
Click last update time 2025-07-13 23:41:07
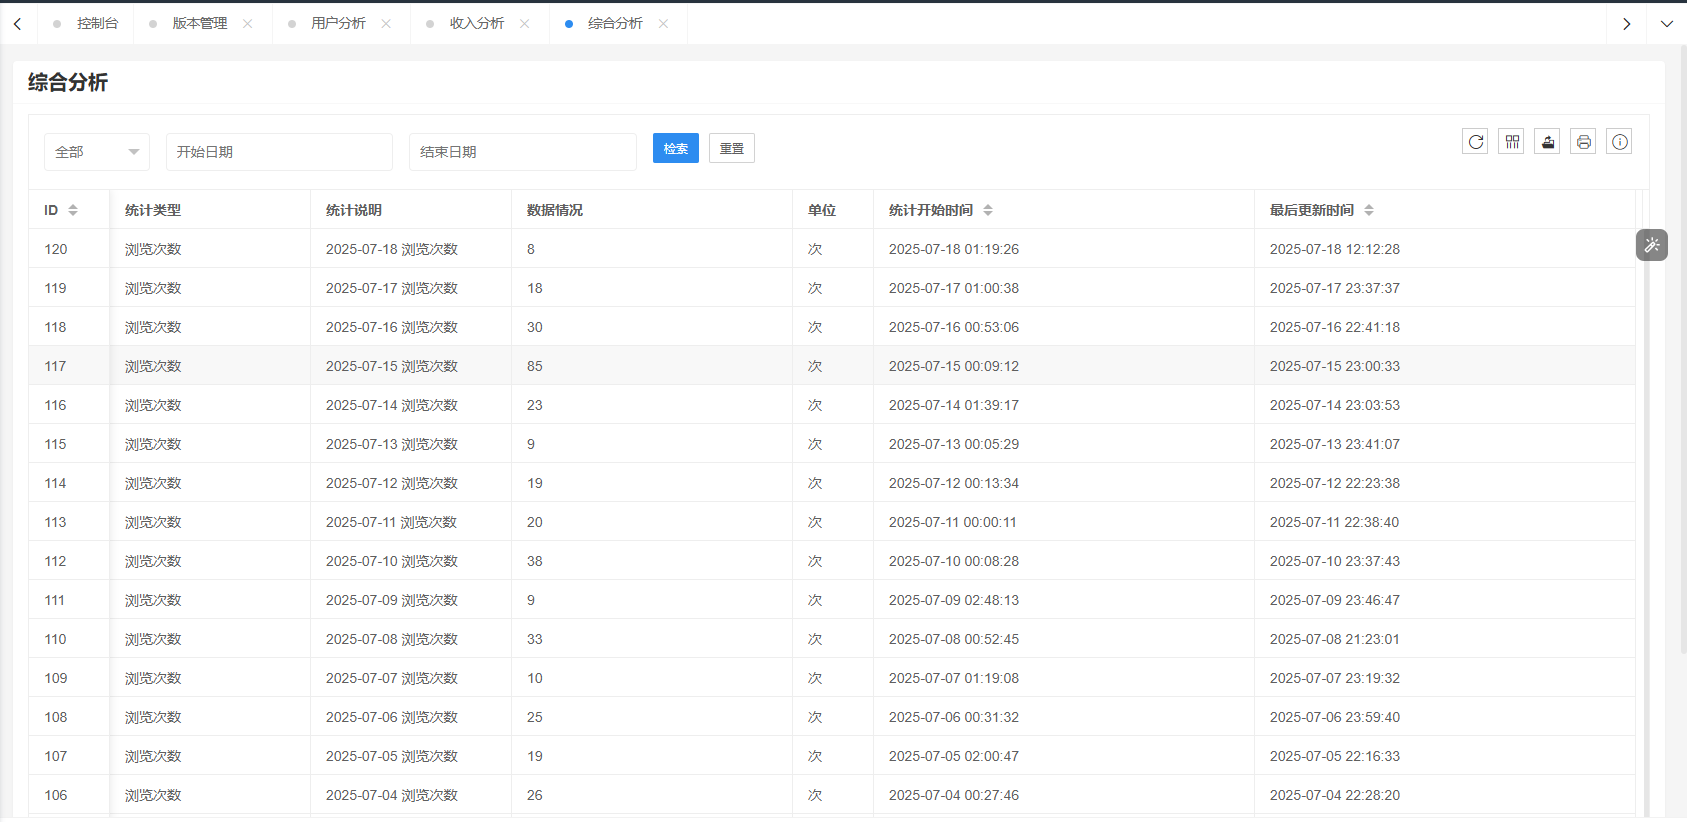(x=1335, y=444)
